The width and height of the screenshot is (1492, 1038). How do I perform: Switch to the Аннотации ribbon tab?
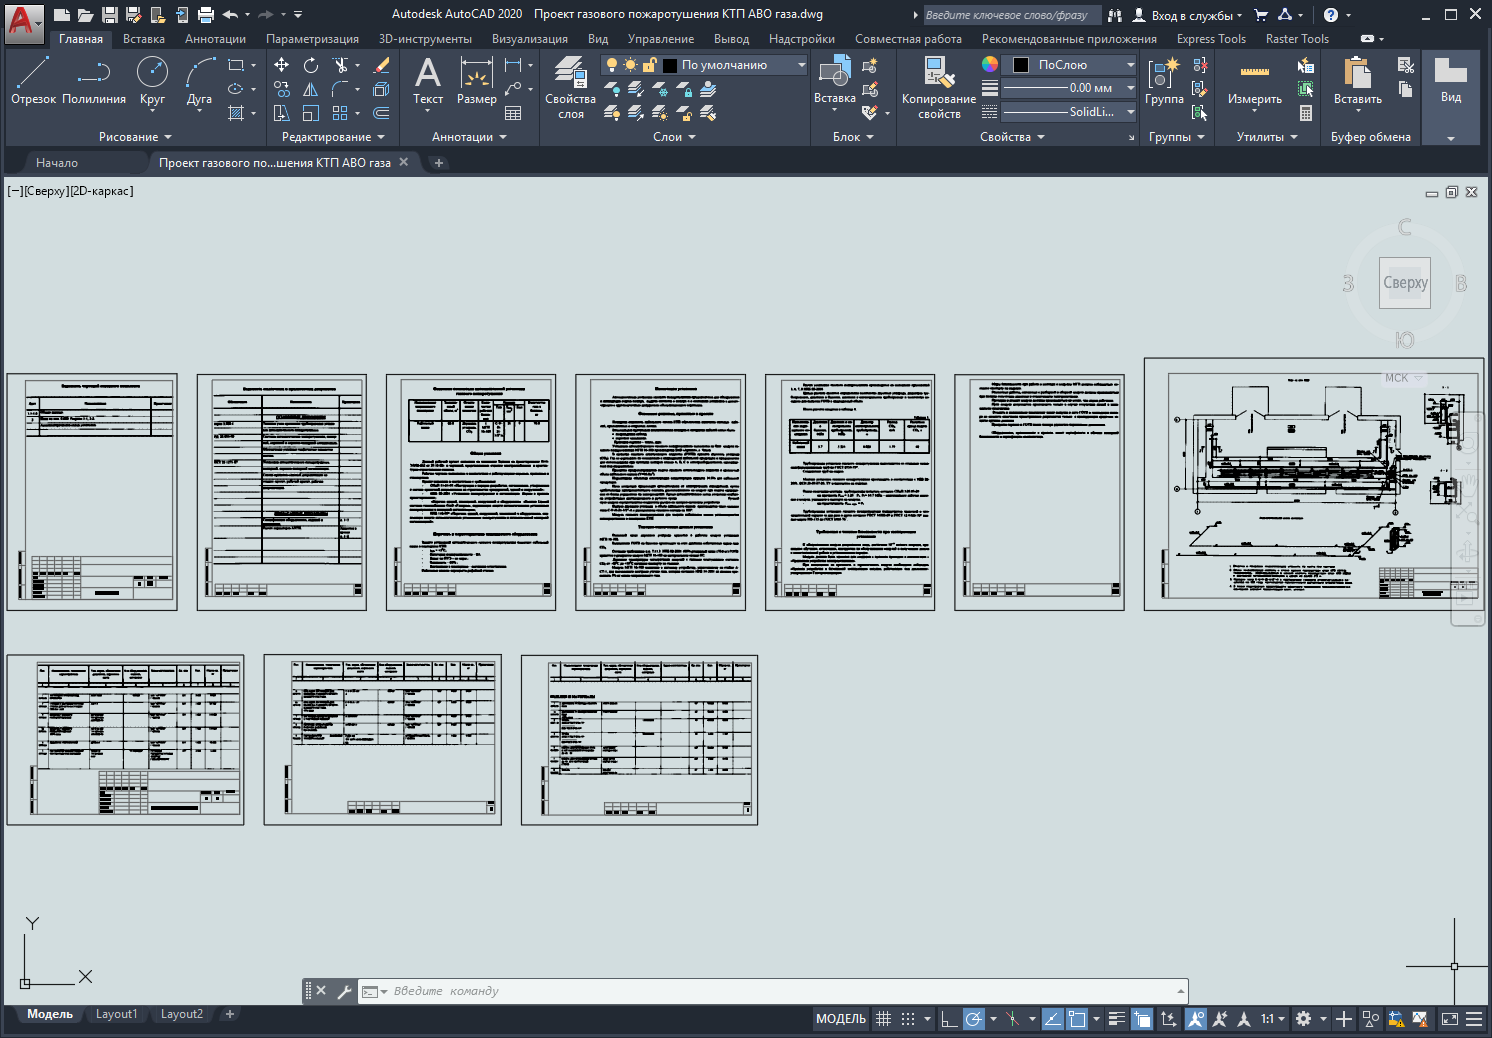(x=215, y=39)
